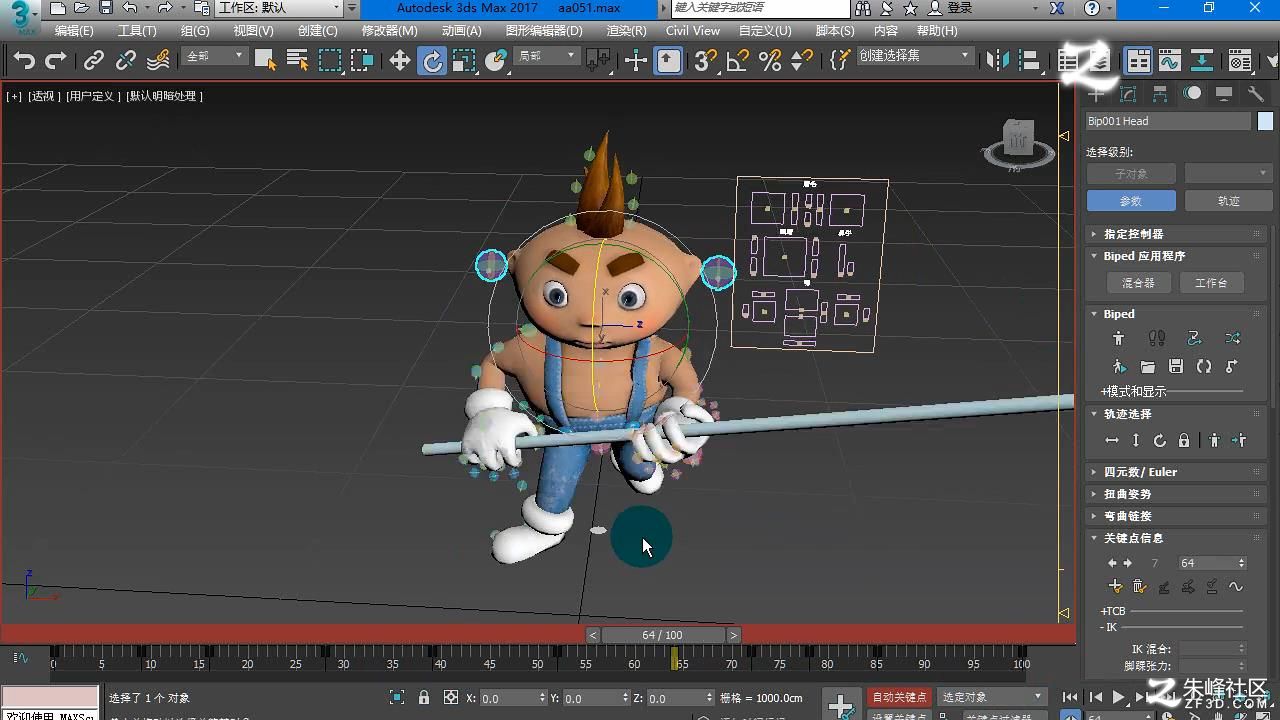Open the 修改器(M) menu
This screenshot has height=720, width=1280.
(389, 31)
